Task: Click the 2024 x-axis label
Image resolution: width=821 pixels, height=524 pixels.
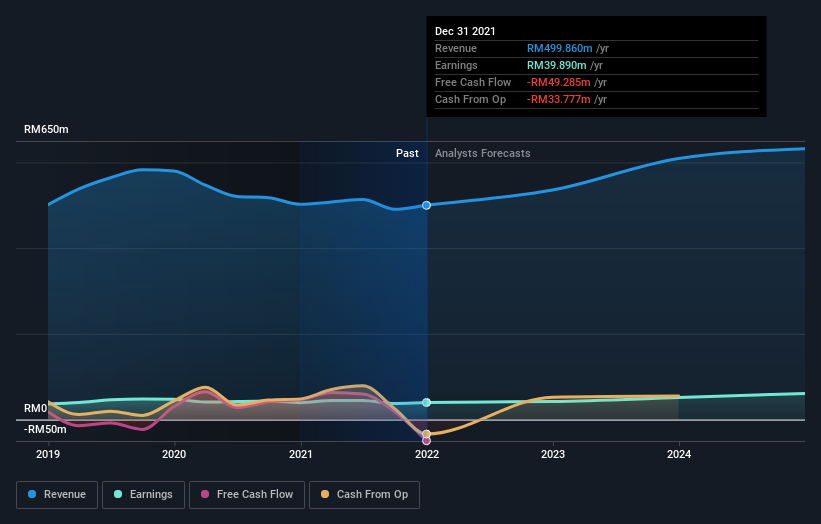Action: tap(679, 454)
